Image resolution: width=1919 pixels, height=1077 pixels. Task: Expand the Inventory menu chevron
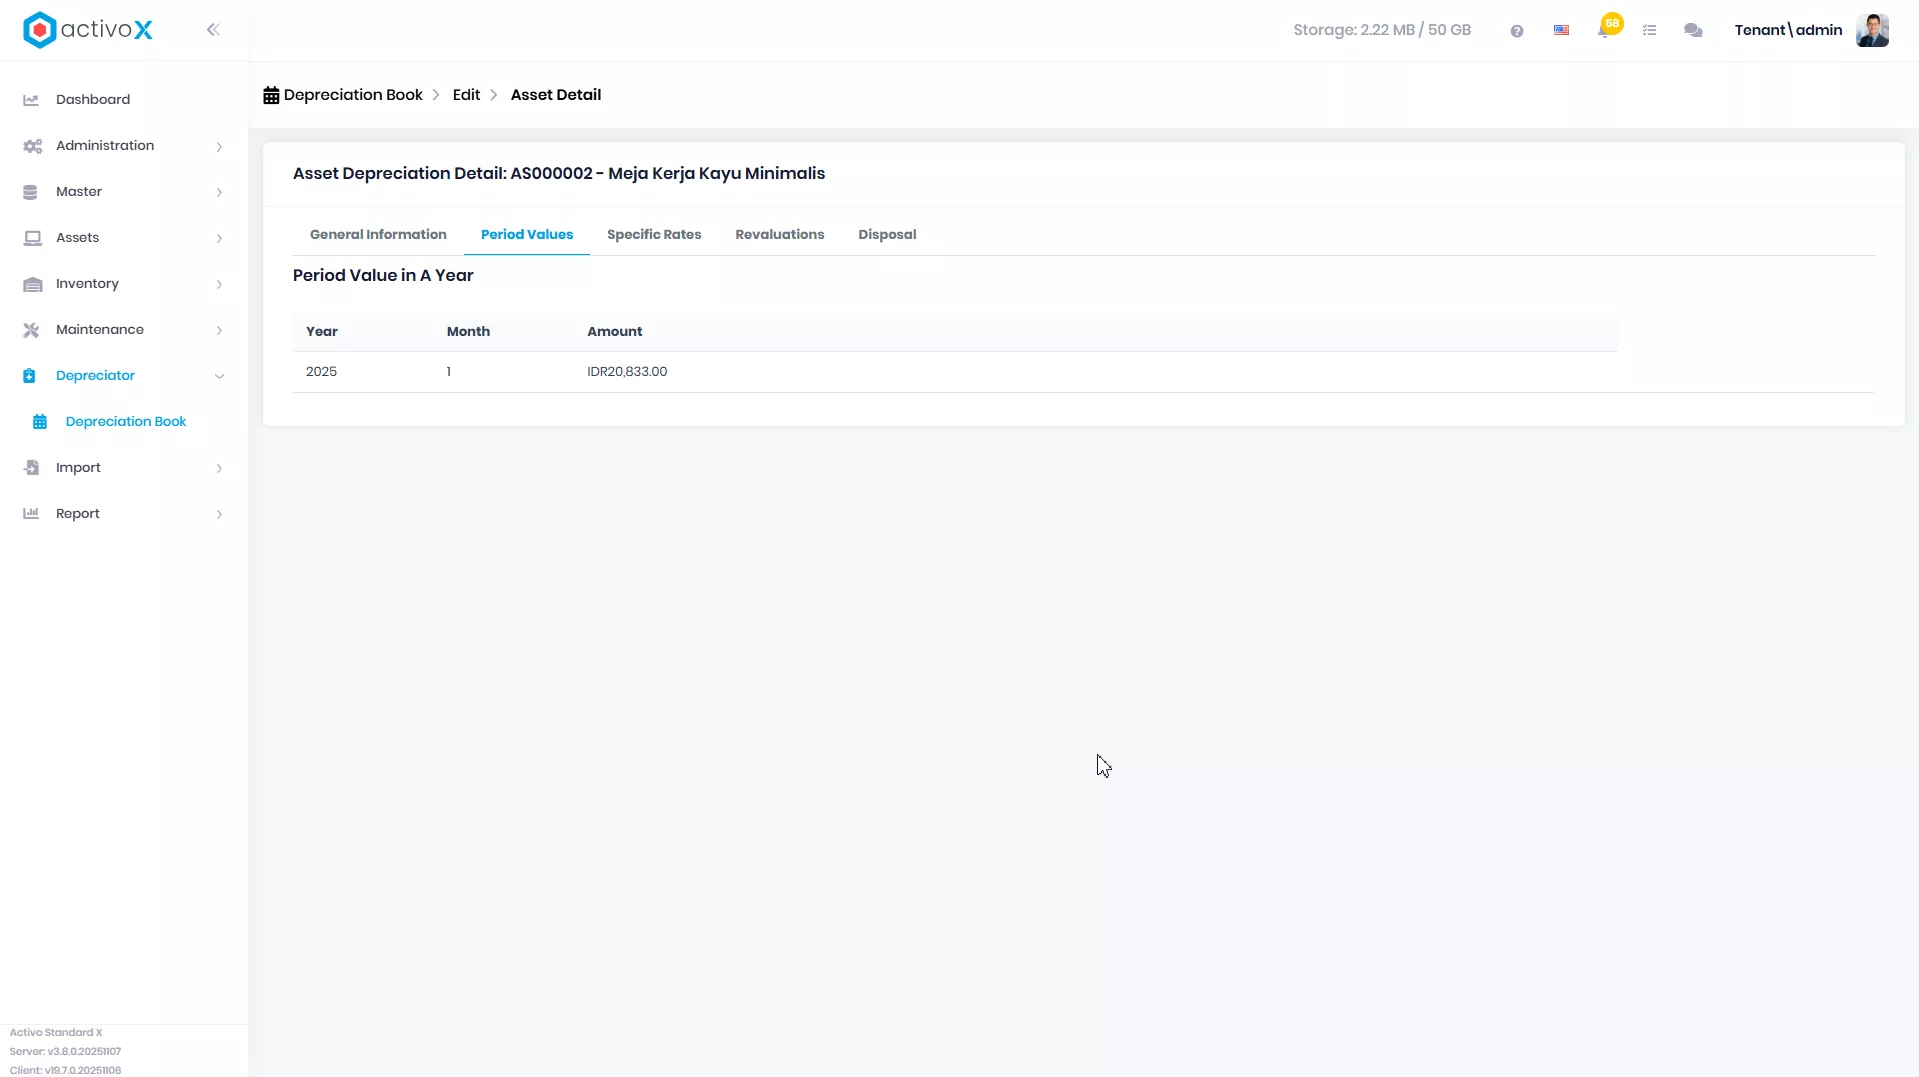(x=219, y=285)
